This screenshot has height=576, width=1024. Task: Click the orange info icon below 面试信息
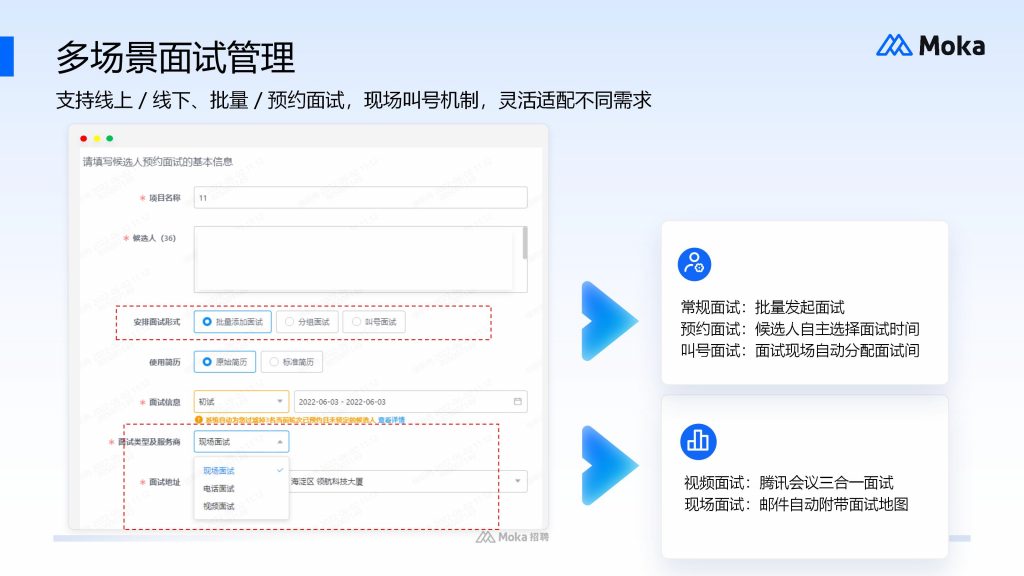(x=199, y=420)
